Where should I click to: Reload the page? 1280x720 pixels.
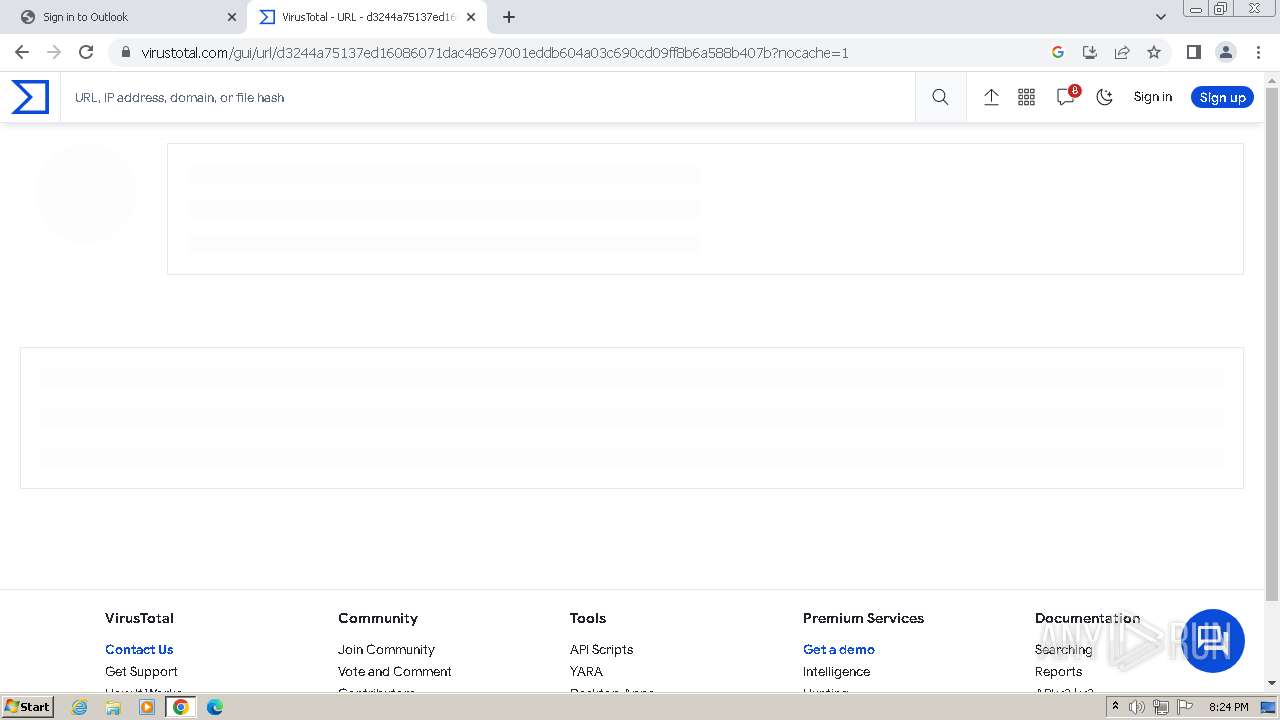[x=86, y=52]
